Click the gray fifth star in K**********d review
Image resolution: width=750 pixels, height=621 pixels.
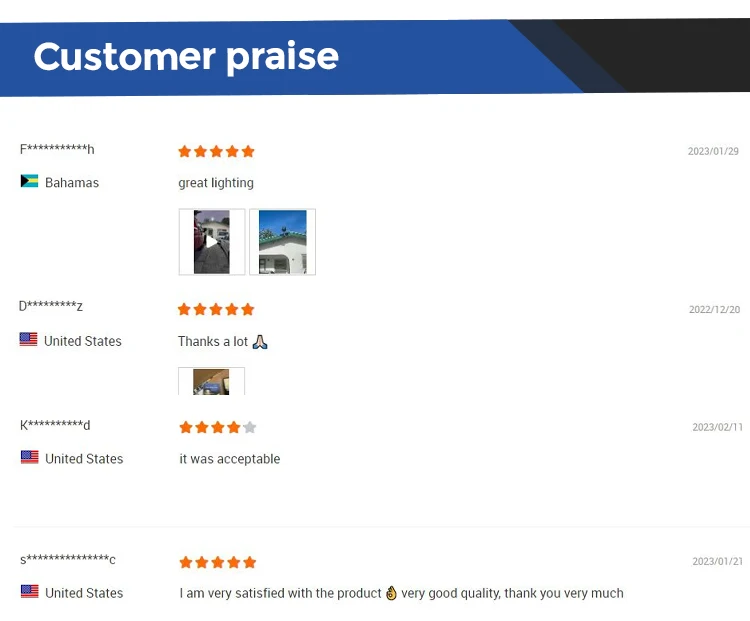[x=250, y=427]
